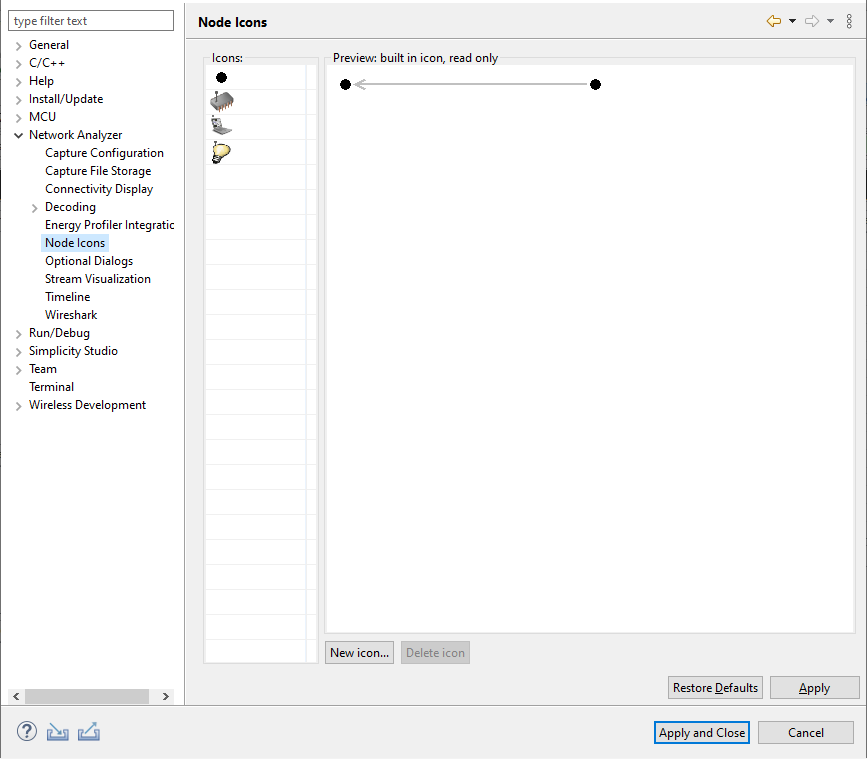Open the view menu via vertical ellipsis icon

[x=851, y=20]
